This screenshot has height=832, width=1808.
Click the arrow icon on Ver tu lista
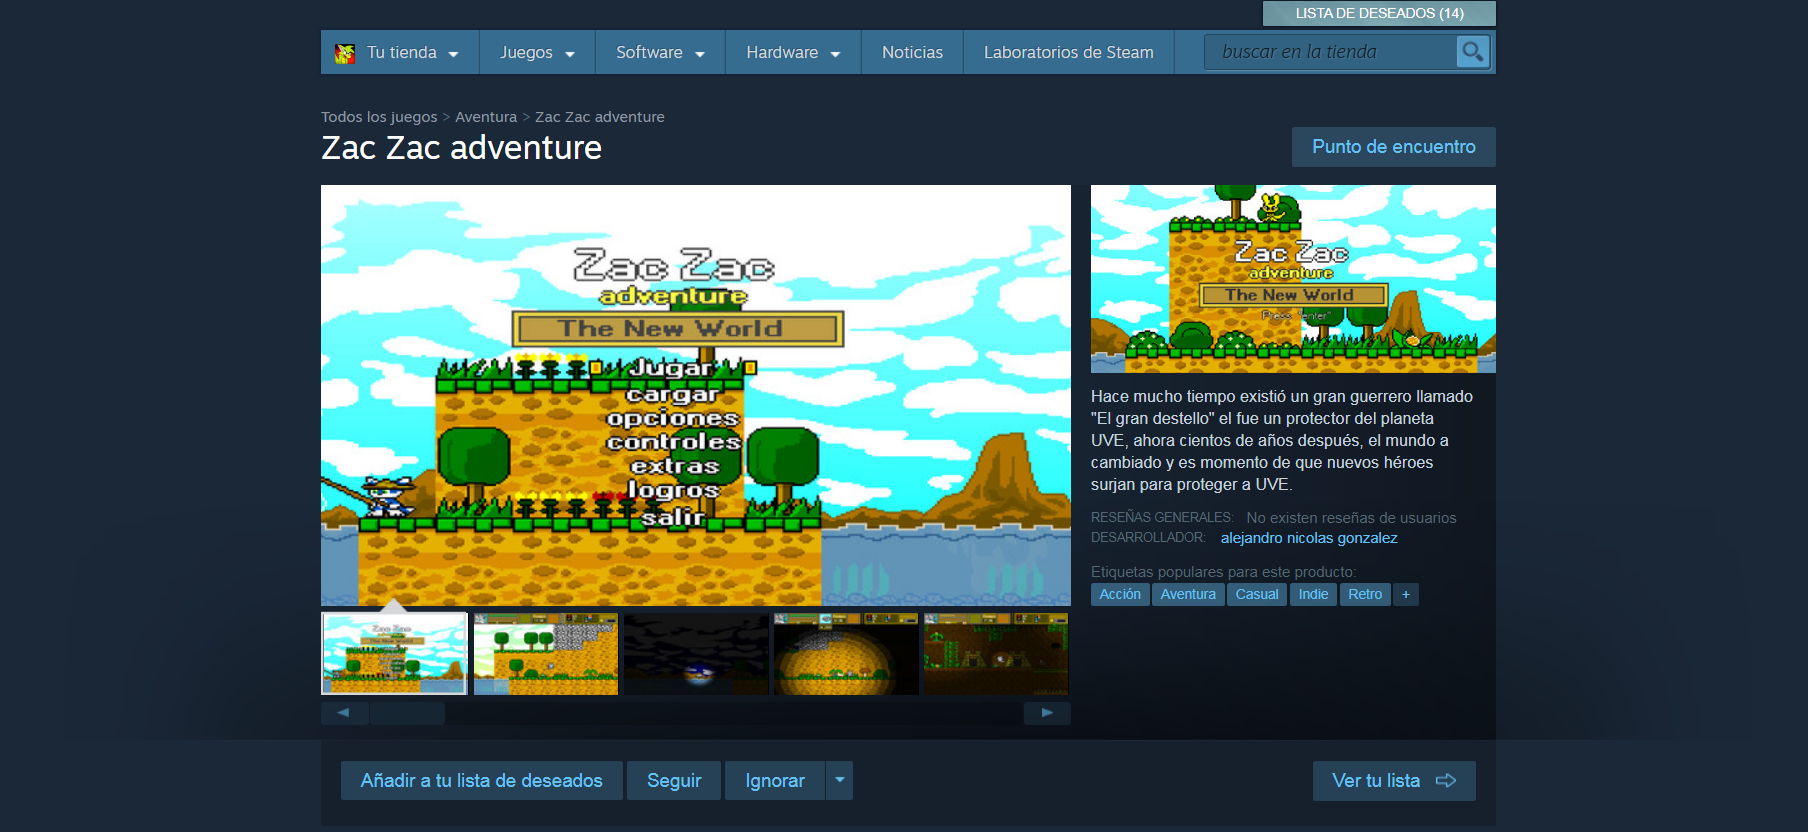tap(1446, 781)
